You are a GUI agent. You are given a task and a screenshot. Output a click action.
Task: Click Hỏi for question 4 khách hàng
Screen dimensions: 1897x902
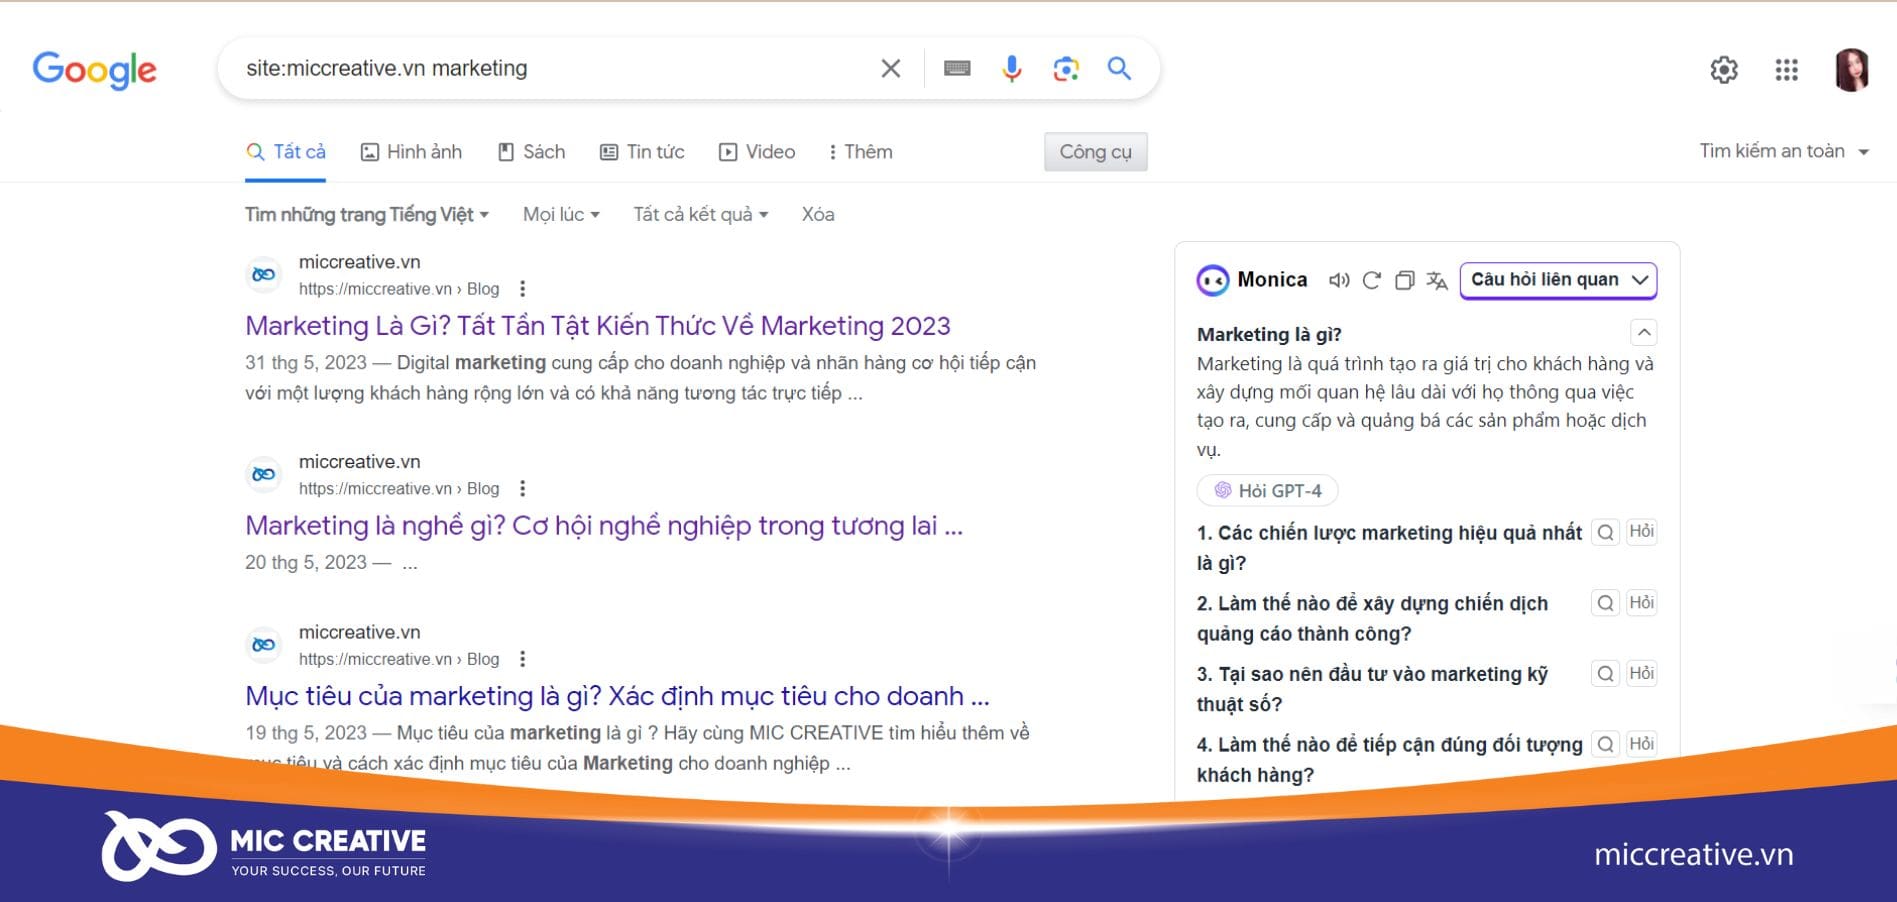coord(1641,744)
